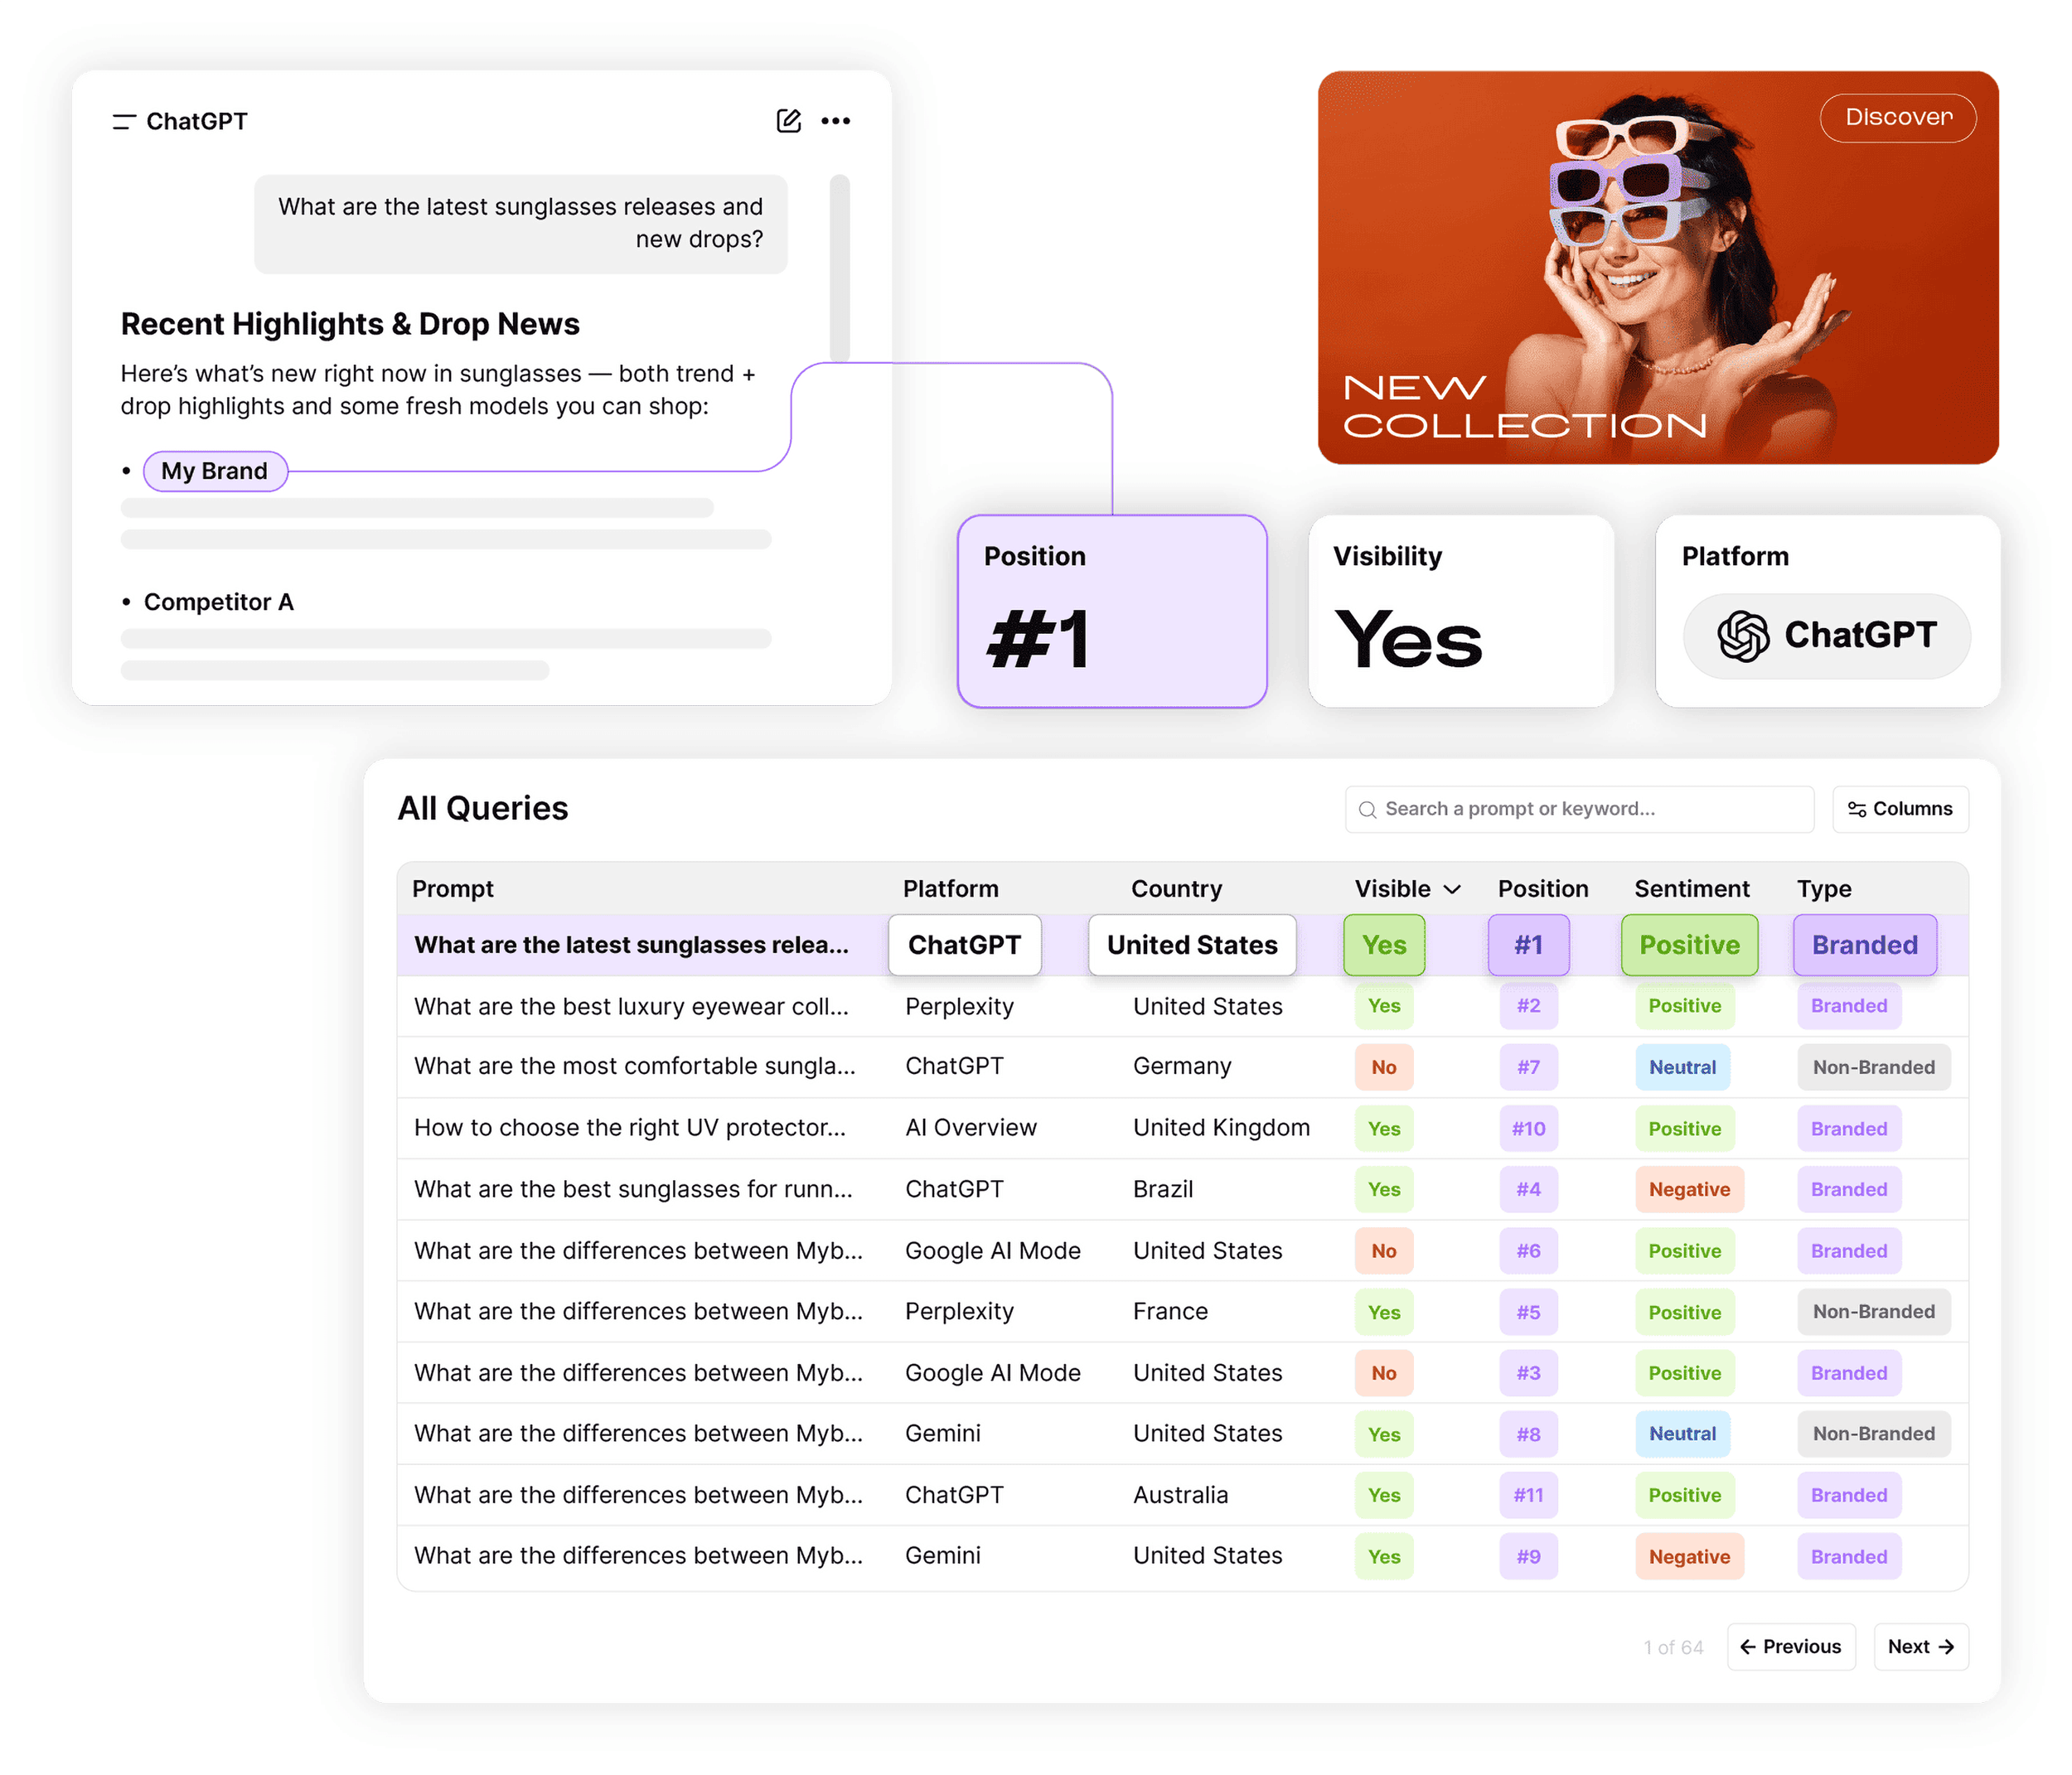The image size is (2072, 1775).
Task: Click the search magnifier icon
Action: pyautogui.click(x=1367, y=809)
